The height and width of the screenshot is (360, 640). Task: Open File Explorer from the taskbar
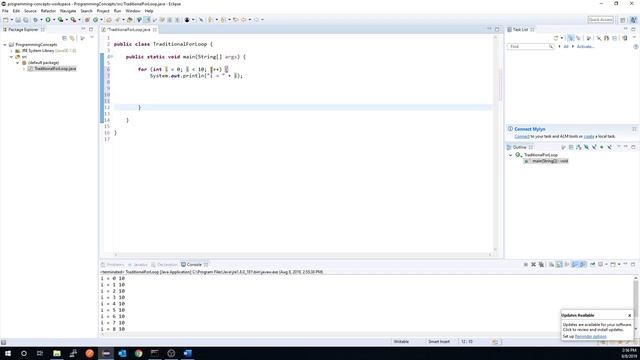[x=57, y=353]
